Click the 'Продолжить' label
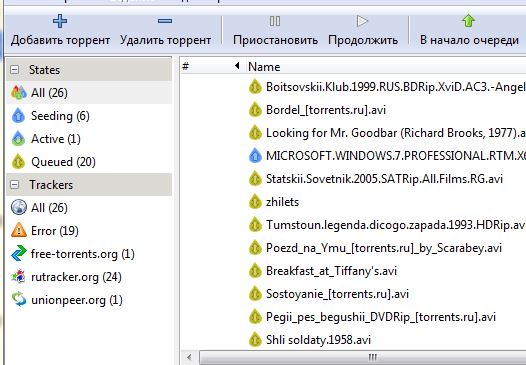Screen dimensions: 526x365 363,40
